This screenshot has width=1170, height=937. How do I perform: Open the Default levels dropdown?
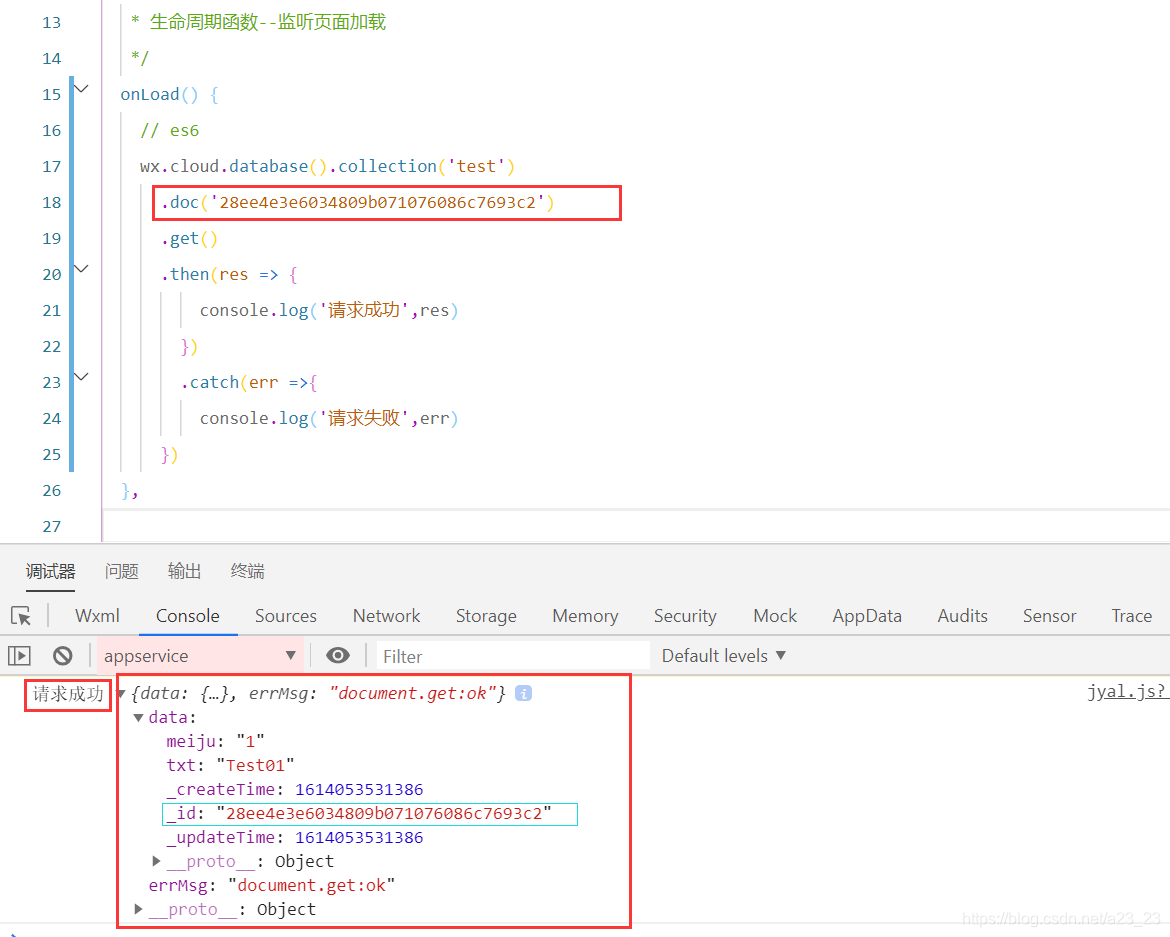tap(723, 656)
